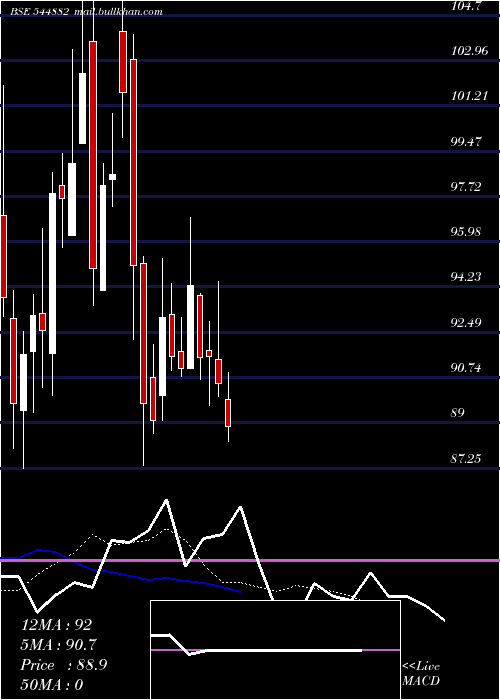Click the last red candlestick near 89
Screen dimensions: 500x700
pyautogui.click(x=228, y=413)
